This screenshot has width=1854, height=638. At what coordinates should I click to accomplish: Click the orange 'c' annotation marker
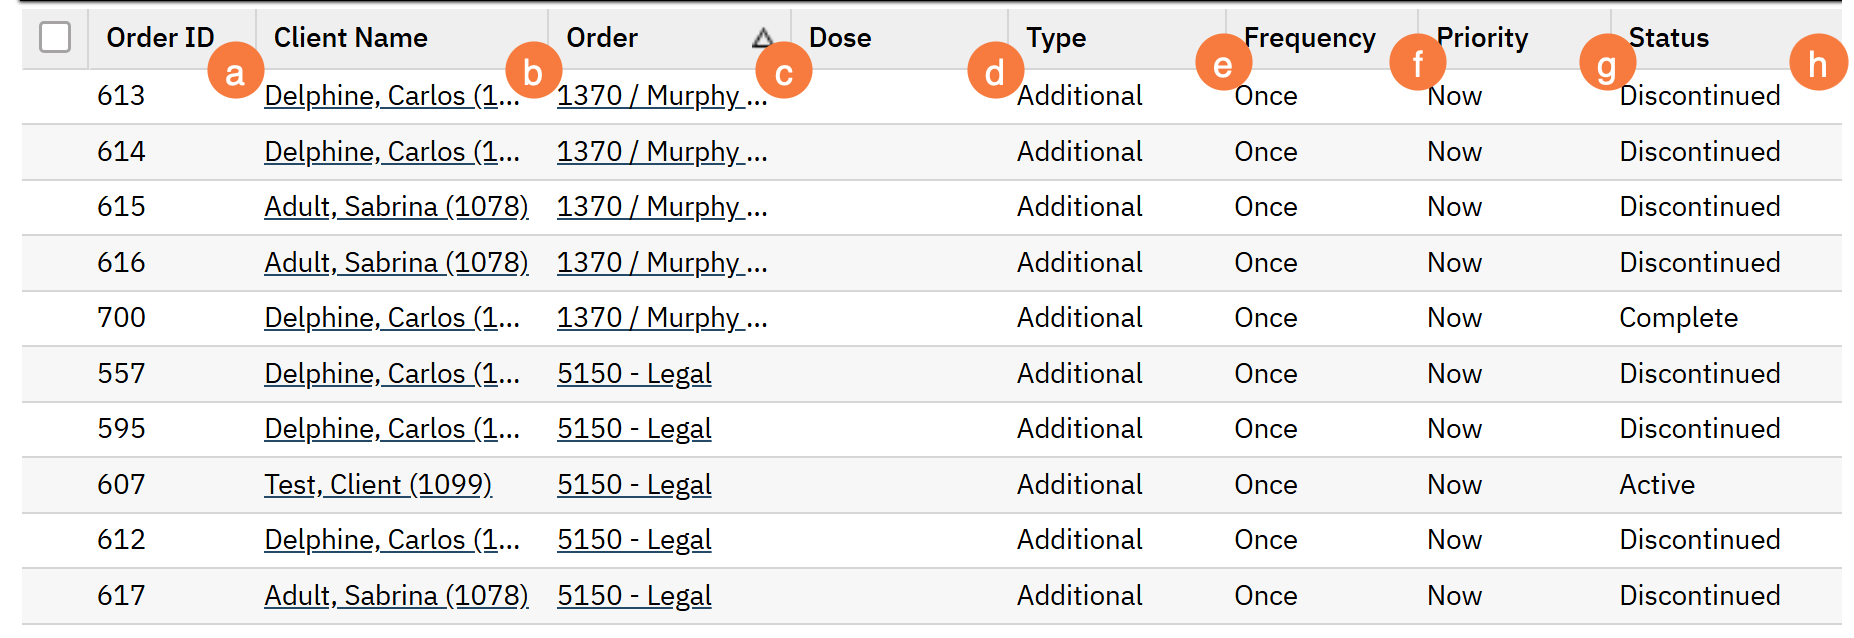tap(783, 71)
